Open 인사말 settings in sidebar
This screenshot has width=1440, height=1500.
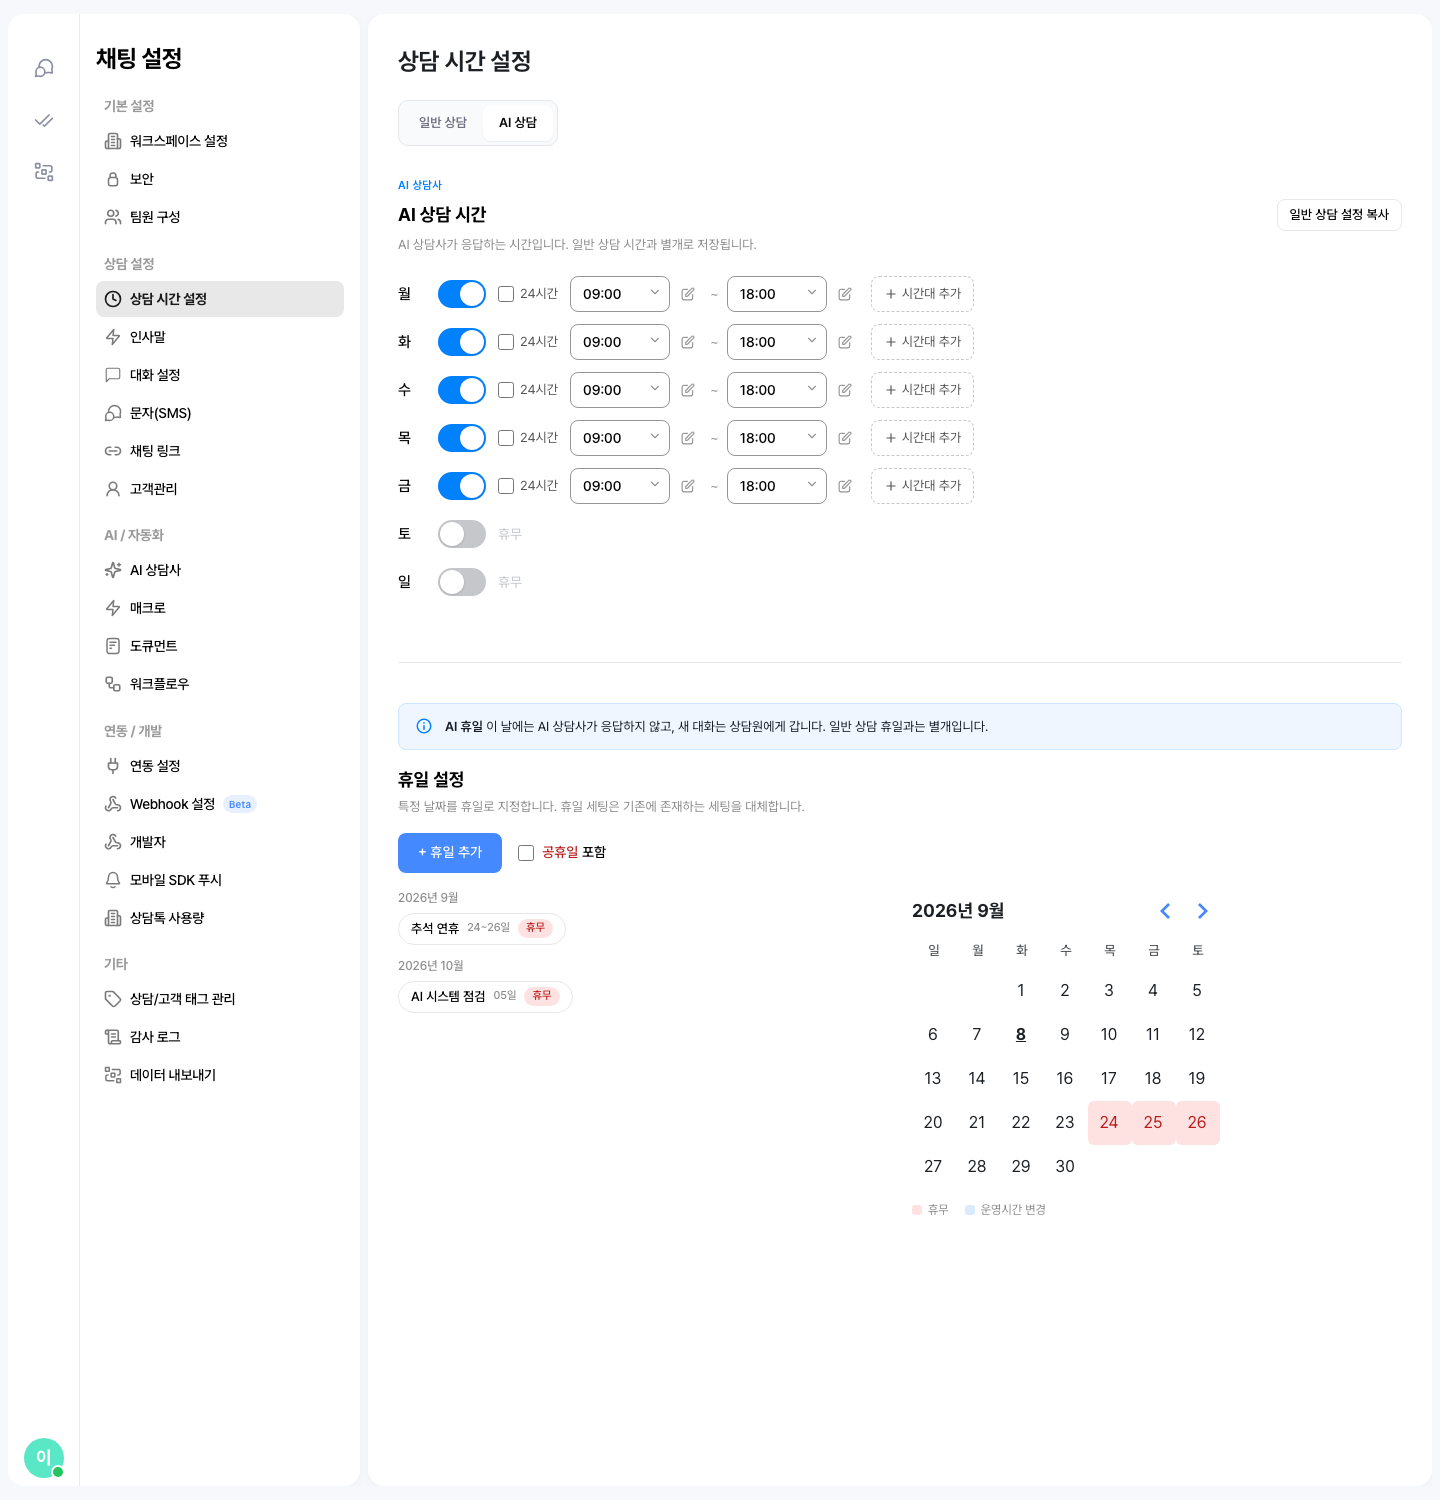pyautogui.click(x=220, y=337)
